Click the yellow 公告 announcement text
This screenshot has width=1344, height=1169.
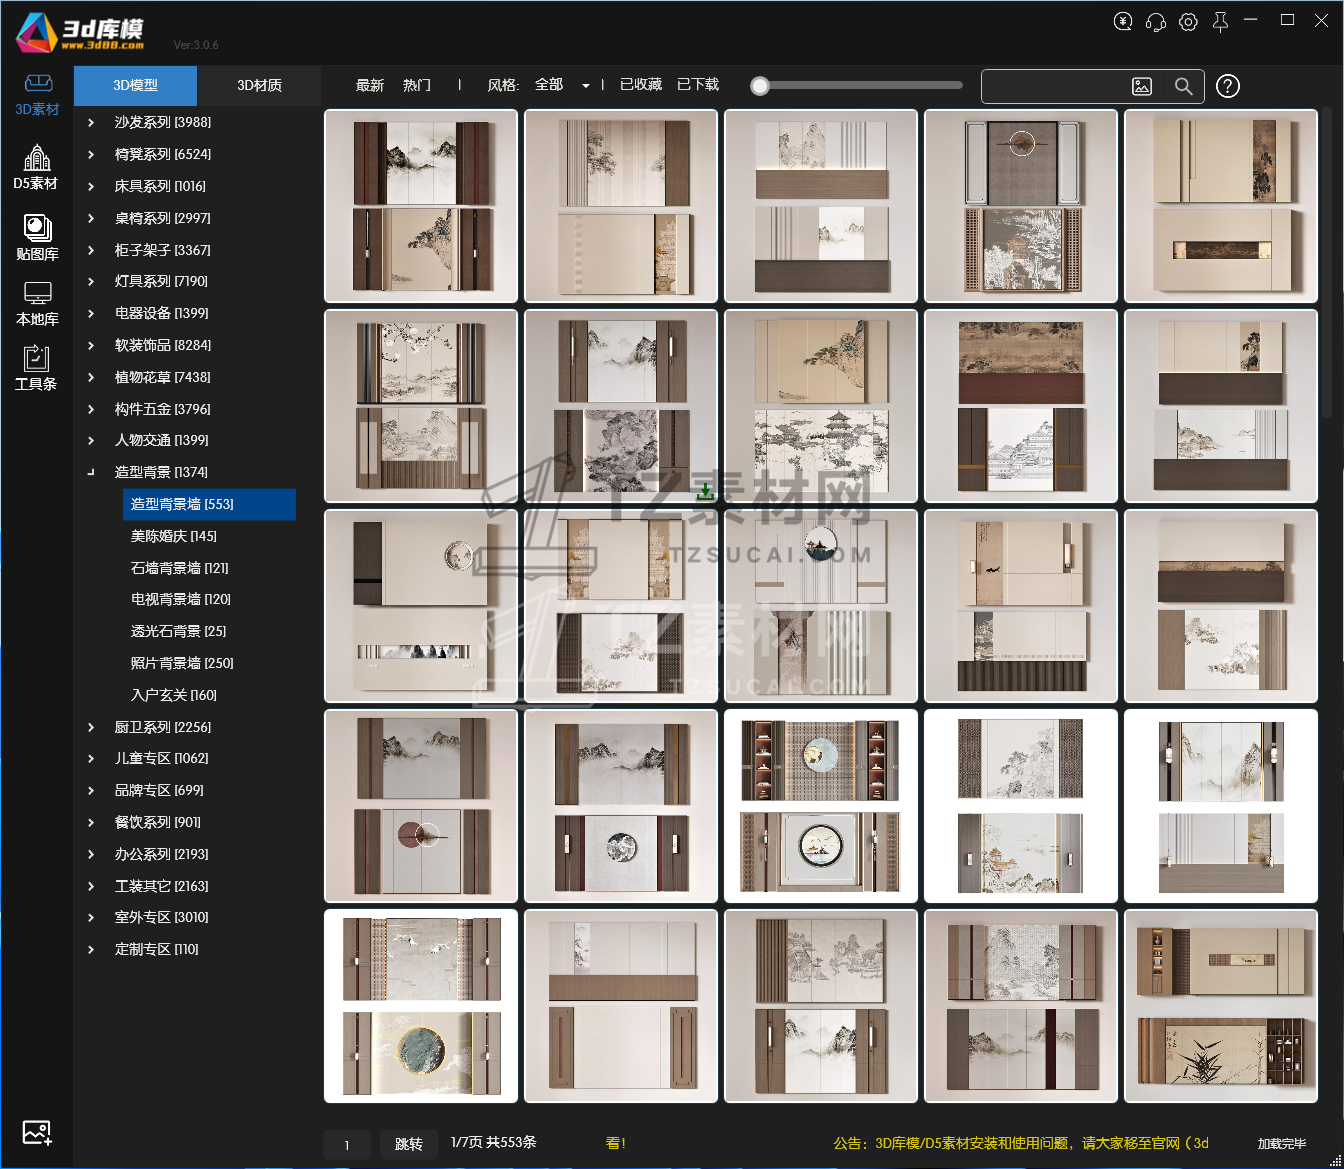pyautogui.click(x=1021, y=1143)
